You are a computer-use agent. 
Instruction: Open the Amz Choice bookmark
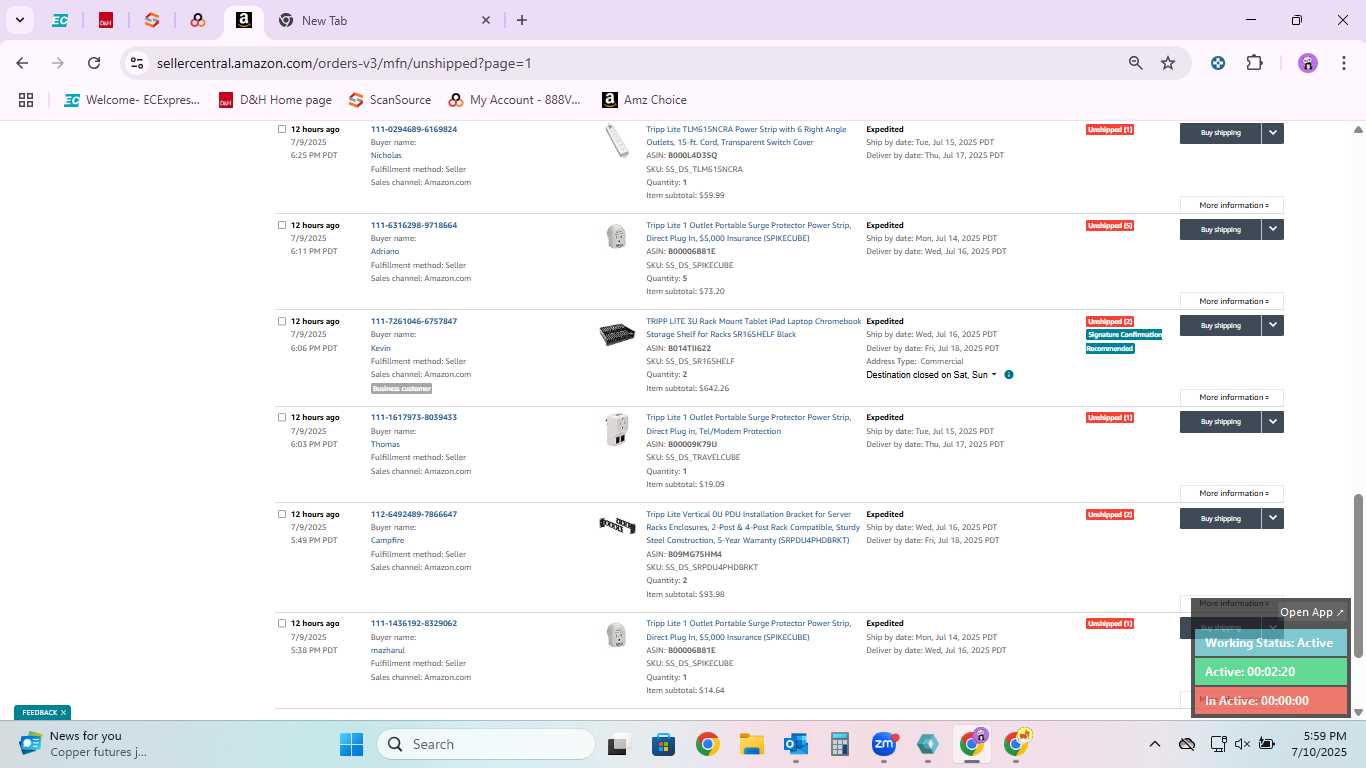tap(644, 100)
